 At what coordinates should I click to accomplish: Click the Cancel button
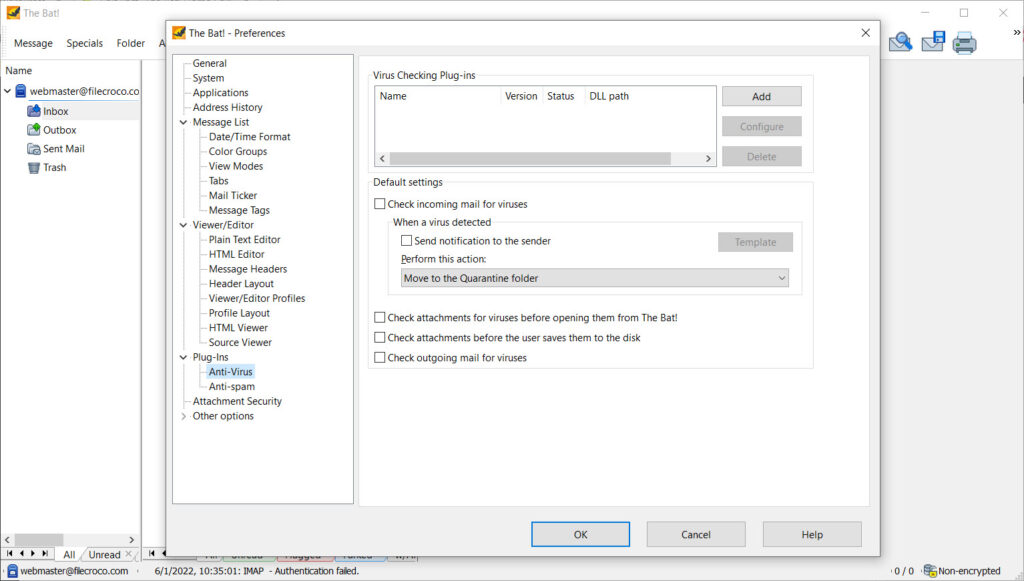coord(696,534)
